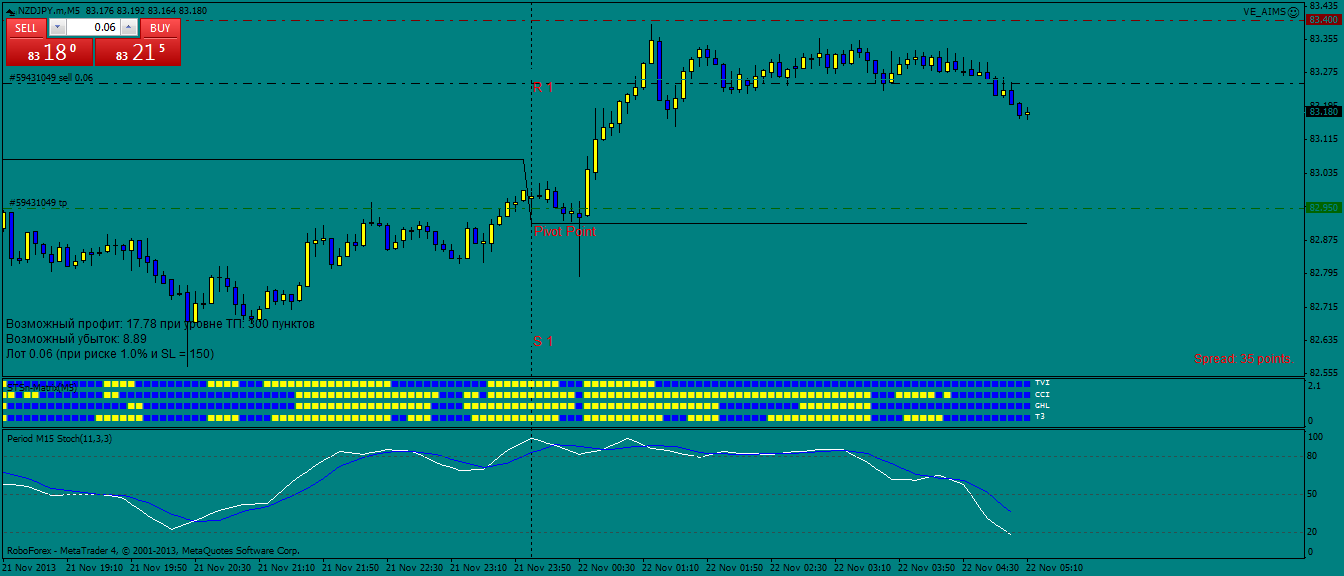The width and height of the screenshot is (1344, 576).
Task: Click the RoboForex MetaTrader 4 copyright text
Action: click(153, 550)
